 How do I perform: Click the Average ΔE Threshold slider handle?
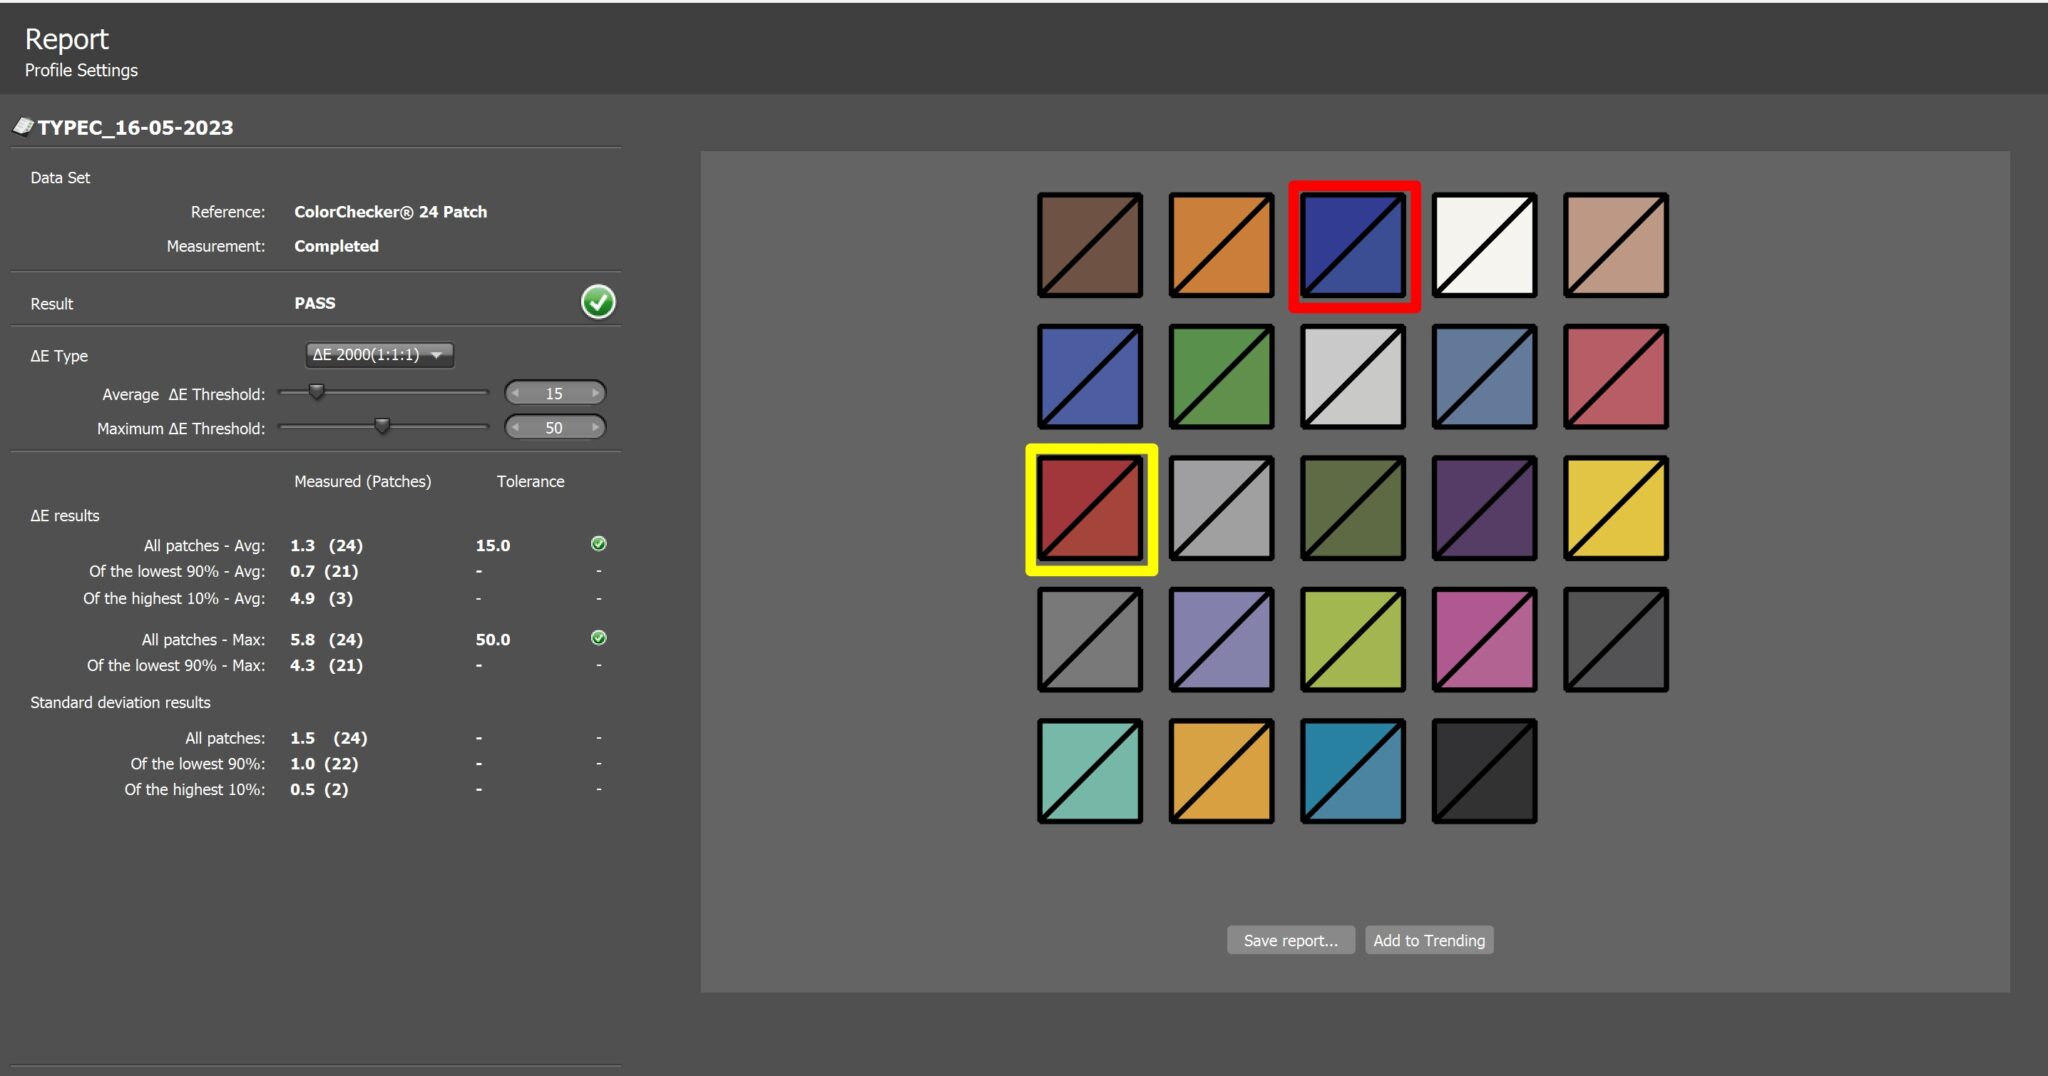(x=317, y=392)
